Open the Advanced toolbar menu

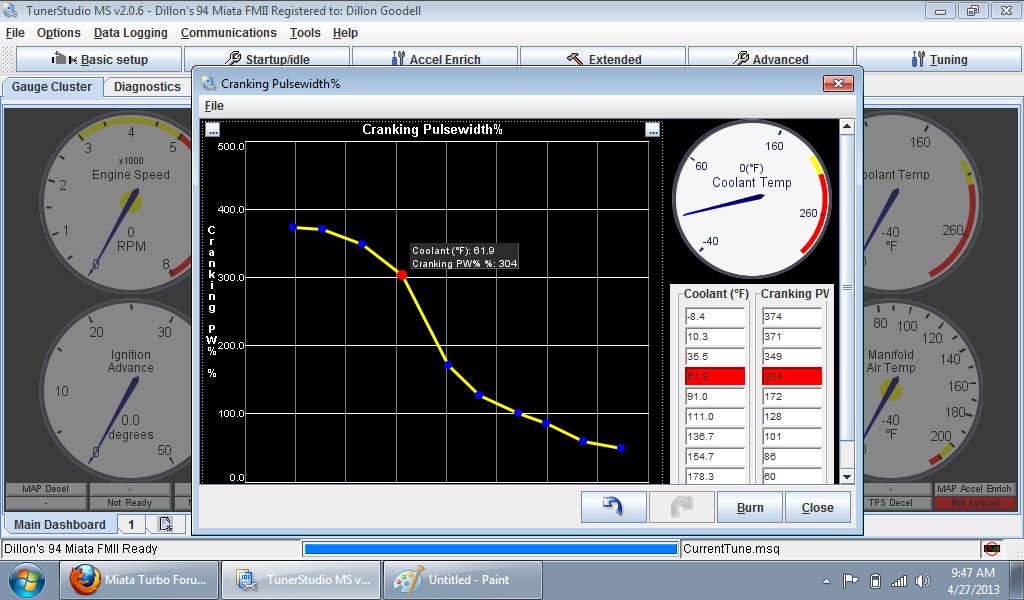coord(771,59)
